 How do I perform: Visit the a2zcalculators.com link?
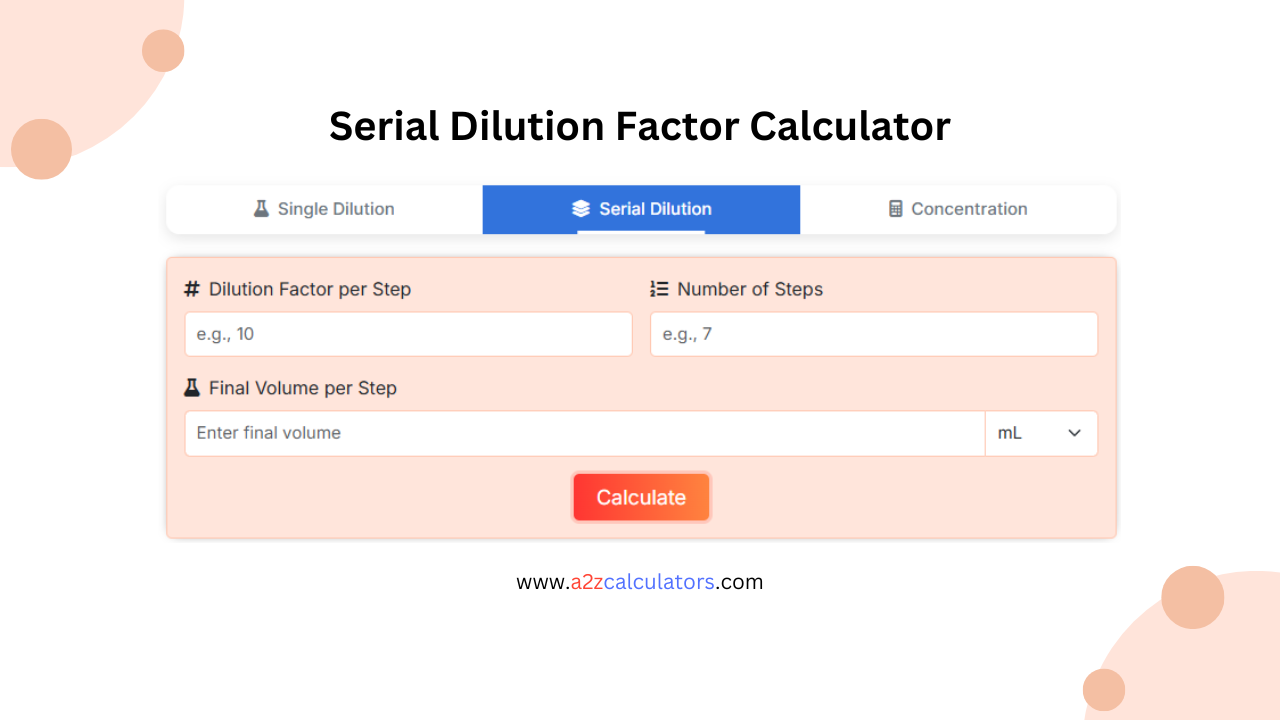pyautogui.click(x=640, y=581)
